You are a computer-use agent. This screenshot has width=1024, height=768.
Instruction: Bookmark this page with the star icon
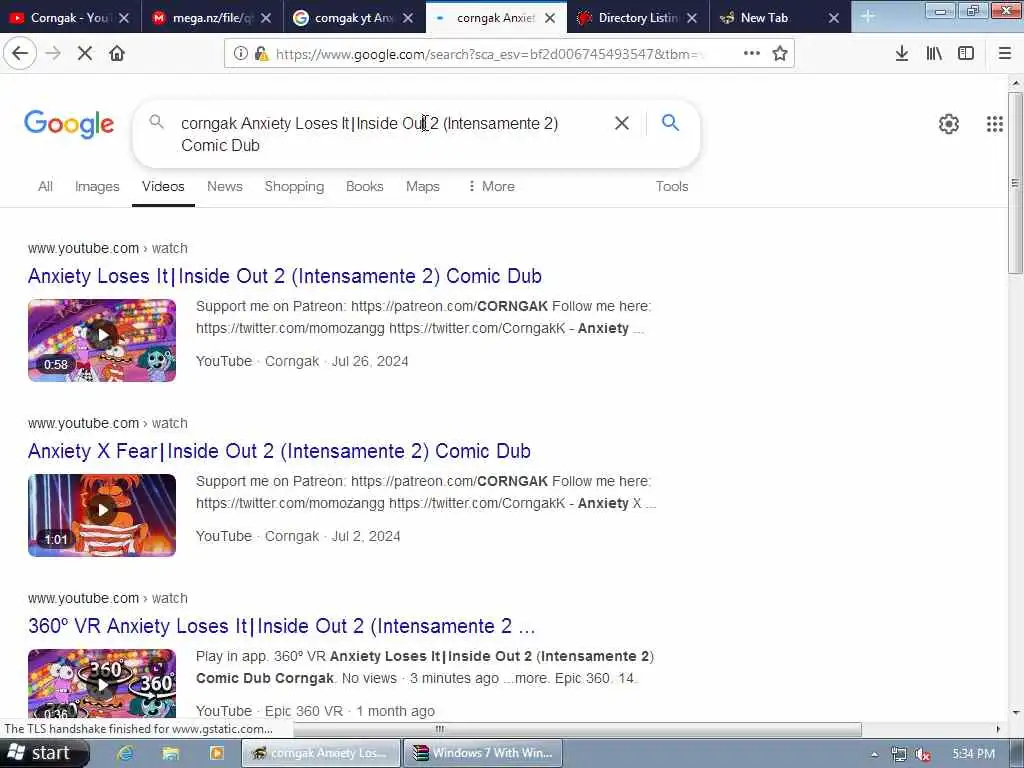pos(780,54)
